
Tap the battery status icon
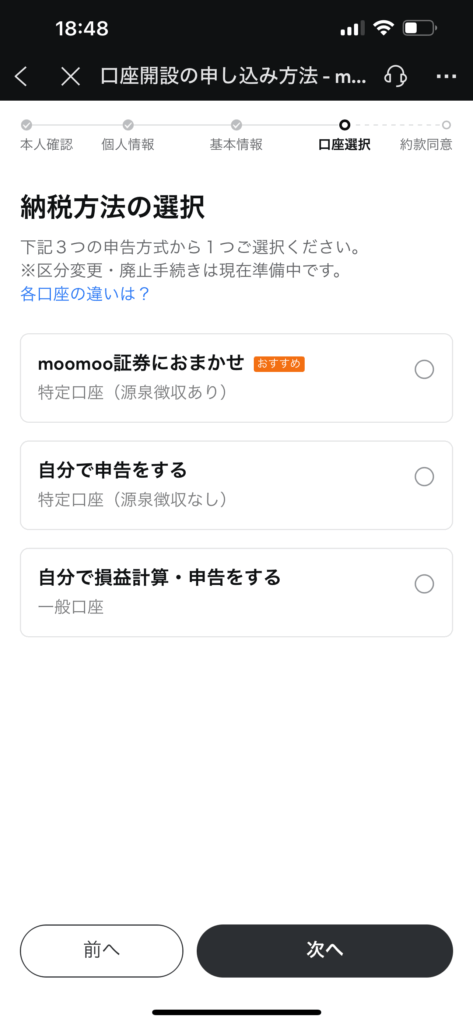coord(420,28)
